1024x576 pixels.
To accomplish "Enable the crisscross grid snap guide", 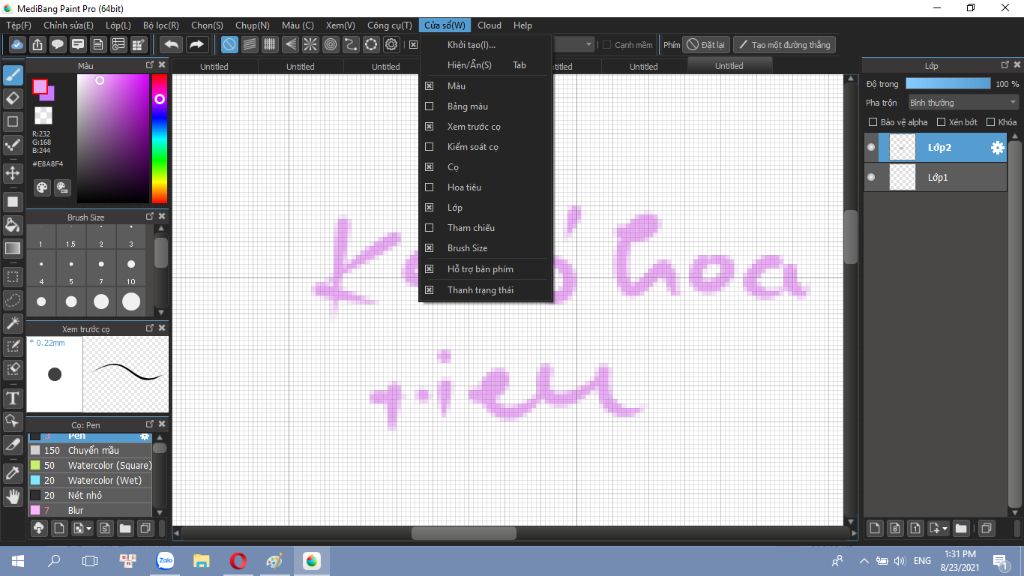I will coord(270,44).
